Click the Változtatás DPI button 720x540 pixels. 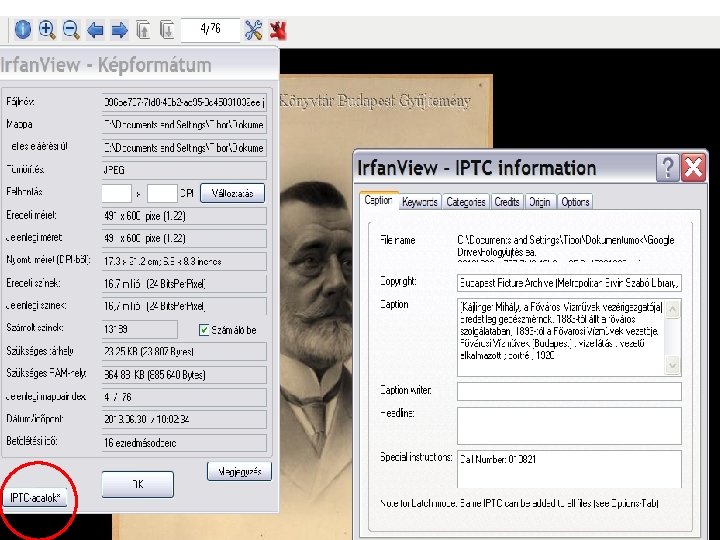232,193
